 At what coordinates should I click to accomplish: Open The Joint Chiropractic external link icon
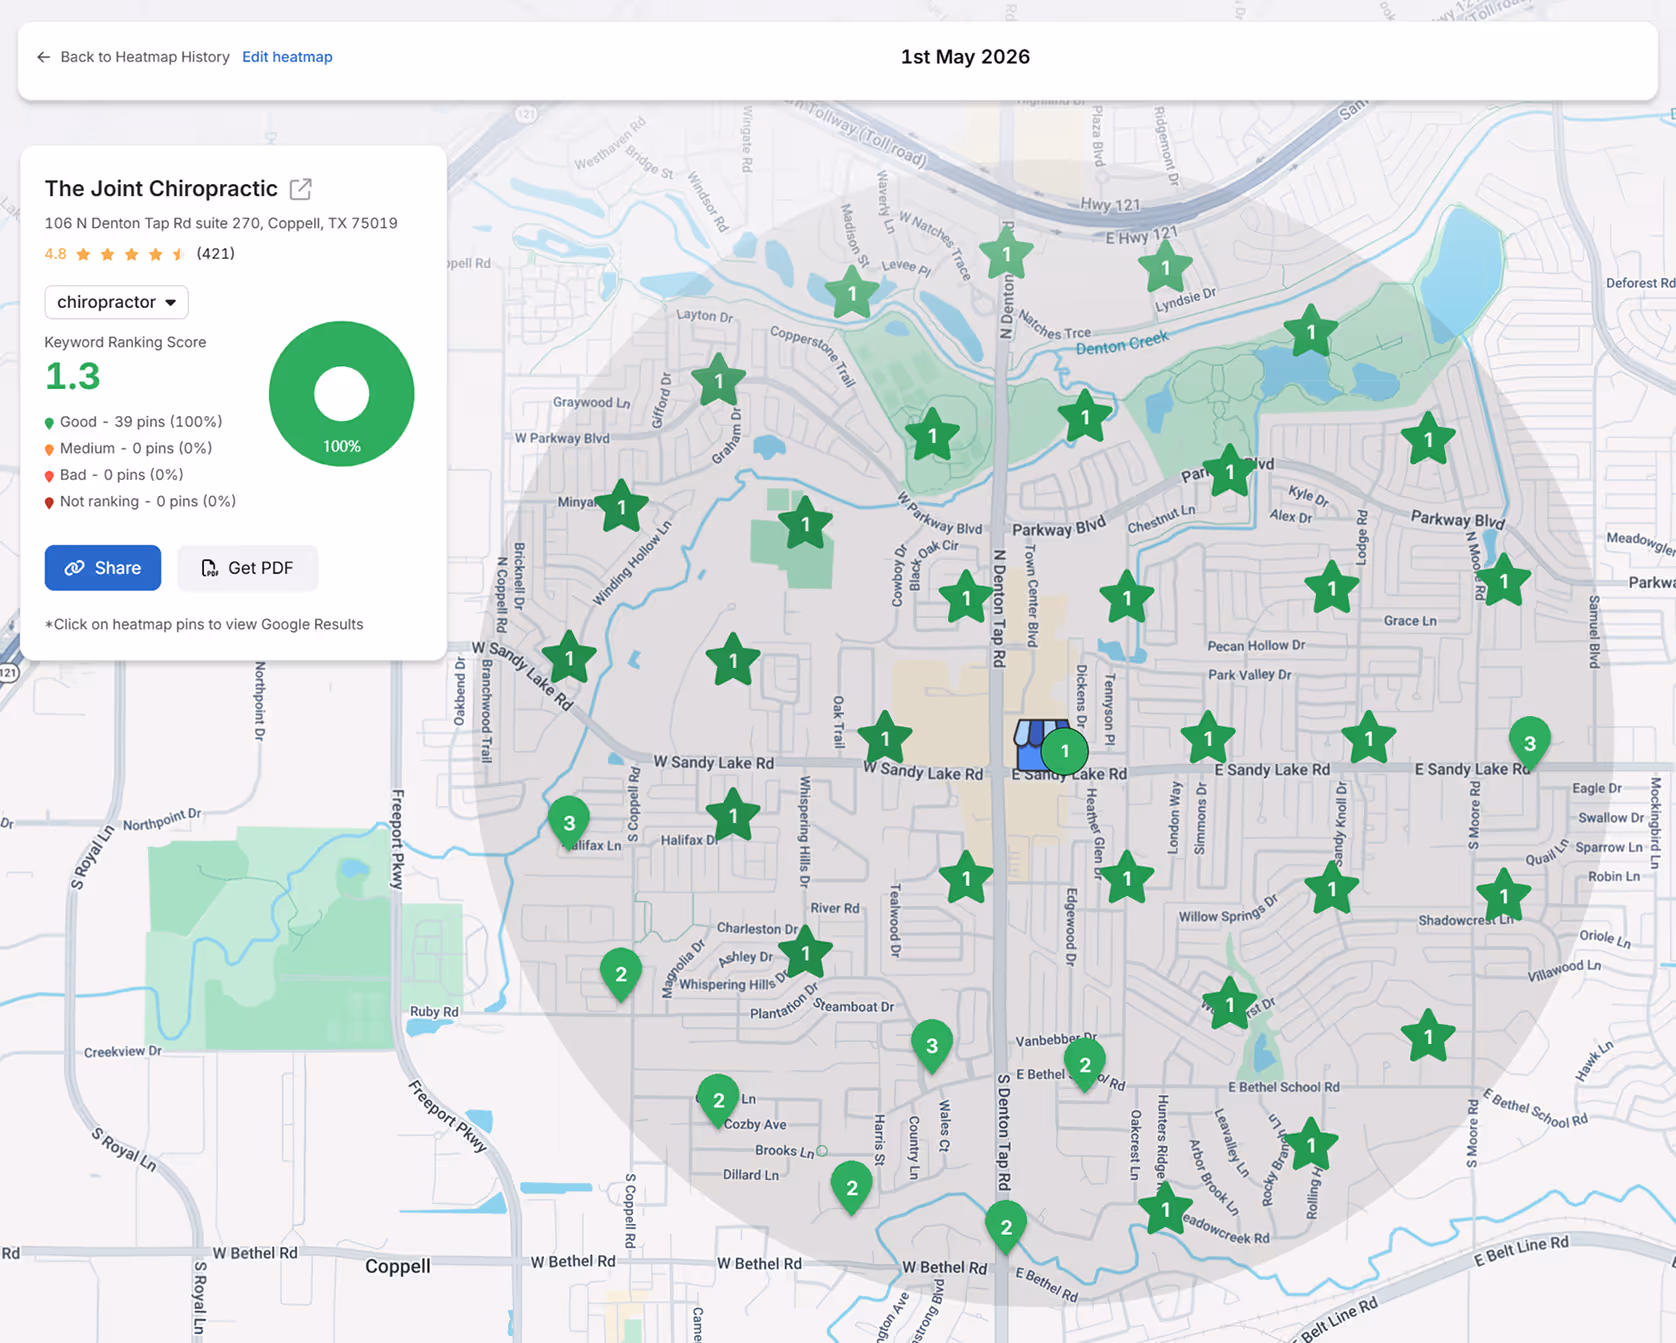(x=301, y=188)
